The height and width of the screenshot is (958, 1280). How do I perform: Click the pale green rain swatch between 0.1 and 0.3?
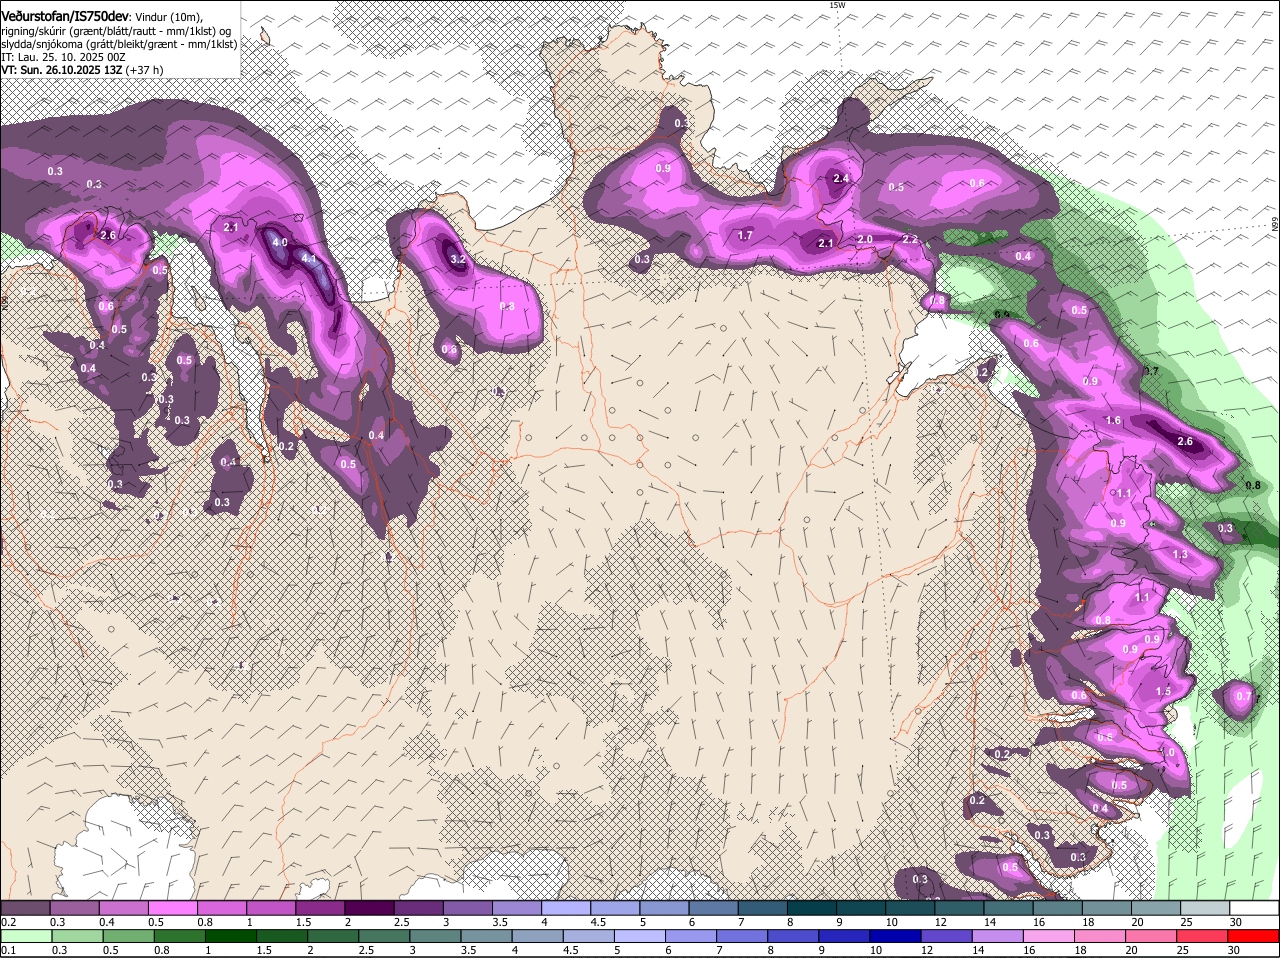25,936
